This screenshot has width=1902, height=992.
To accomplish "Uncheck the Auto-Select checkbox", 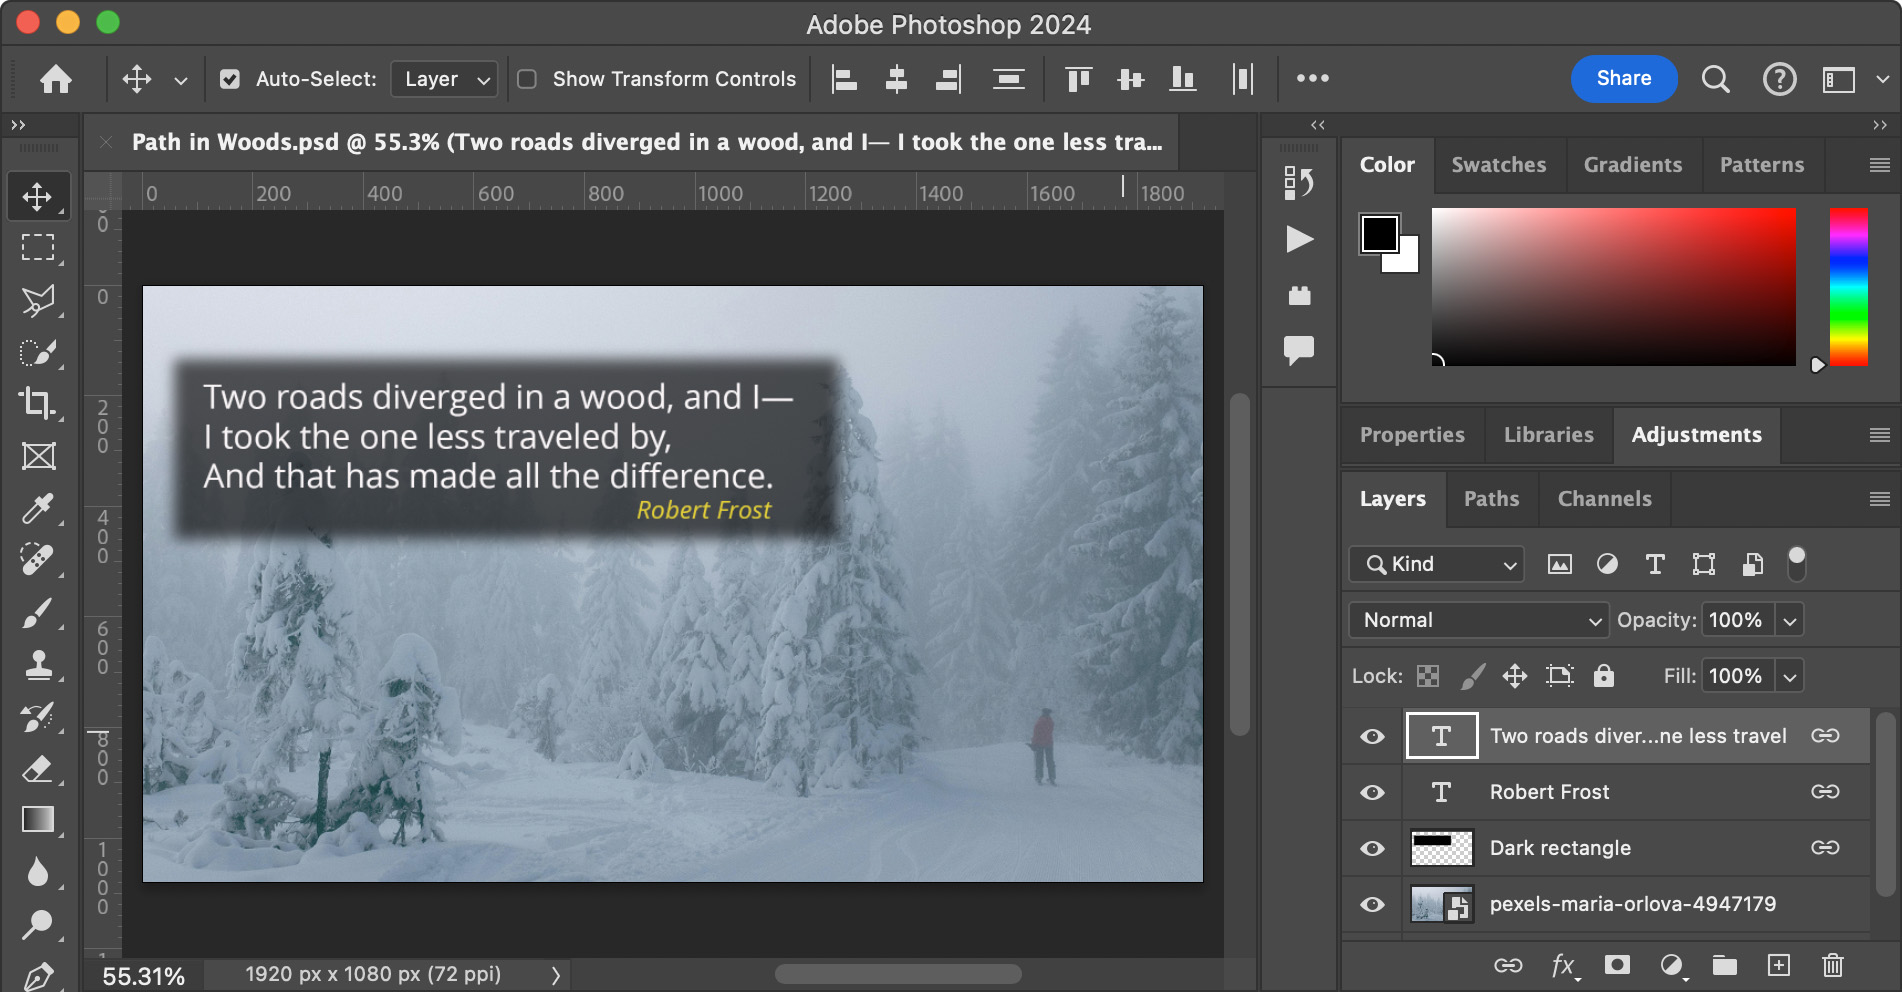I will coord(230,79).
